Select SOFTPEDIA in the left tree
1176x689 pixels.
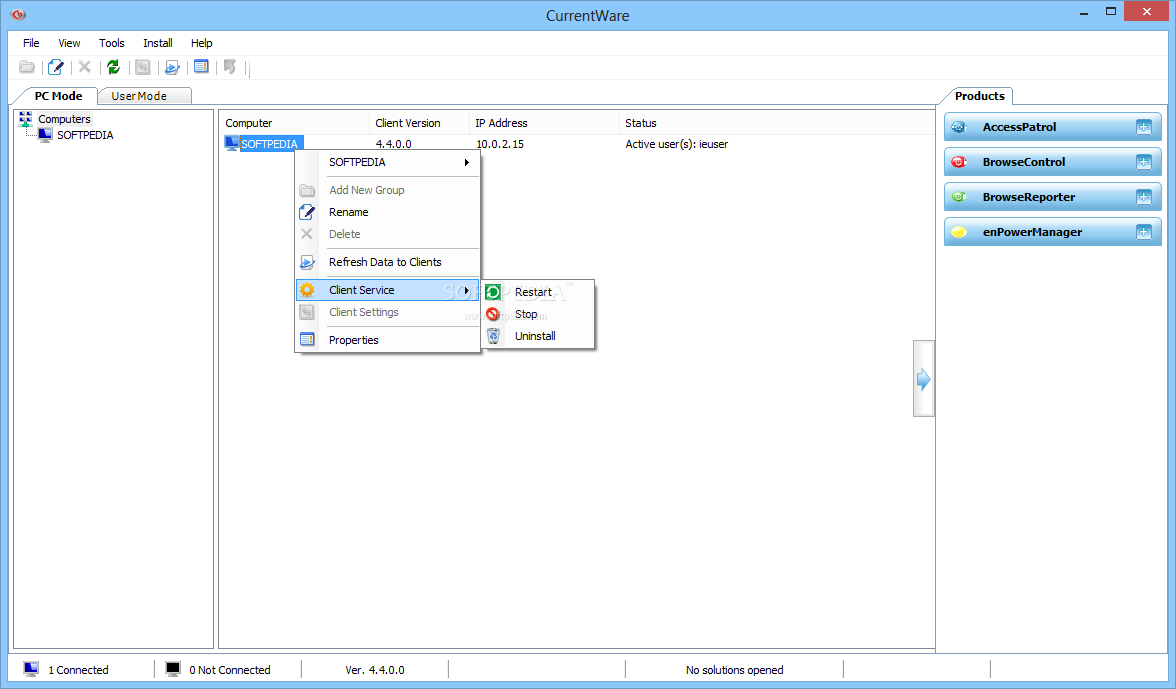tap(85, 136)
